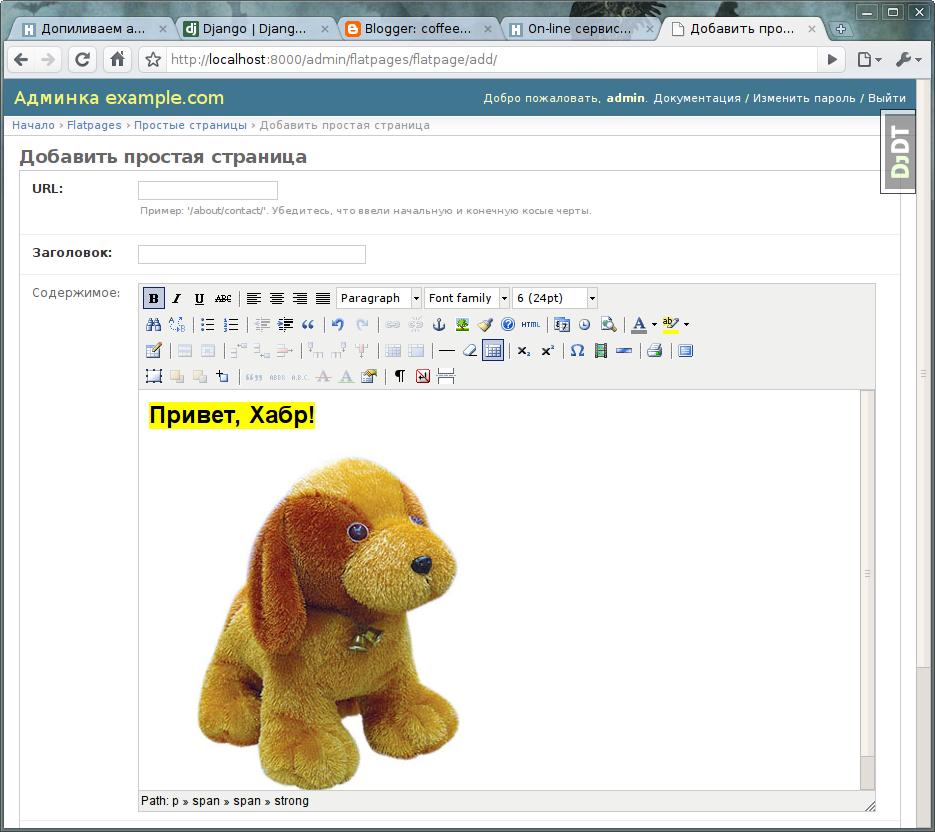Switch to Blogger: coffee tab
This screenshot has height=832, width=935.
pyautogui.click(x=419, y=29)
